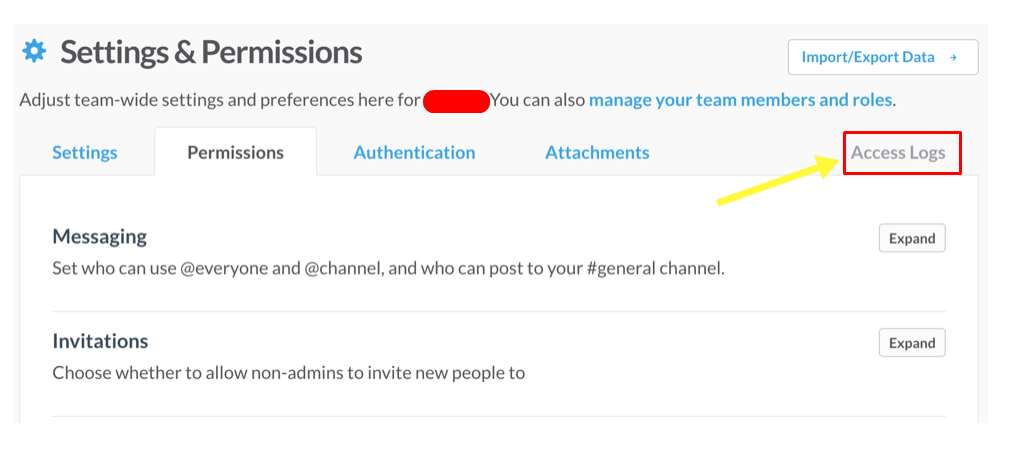Click the Adjust team-wide settings intro text

220,101
